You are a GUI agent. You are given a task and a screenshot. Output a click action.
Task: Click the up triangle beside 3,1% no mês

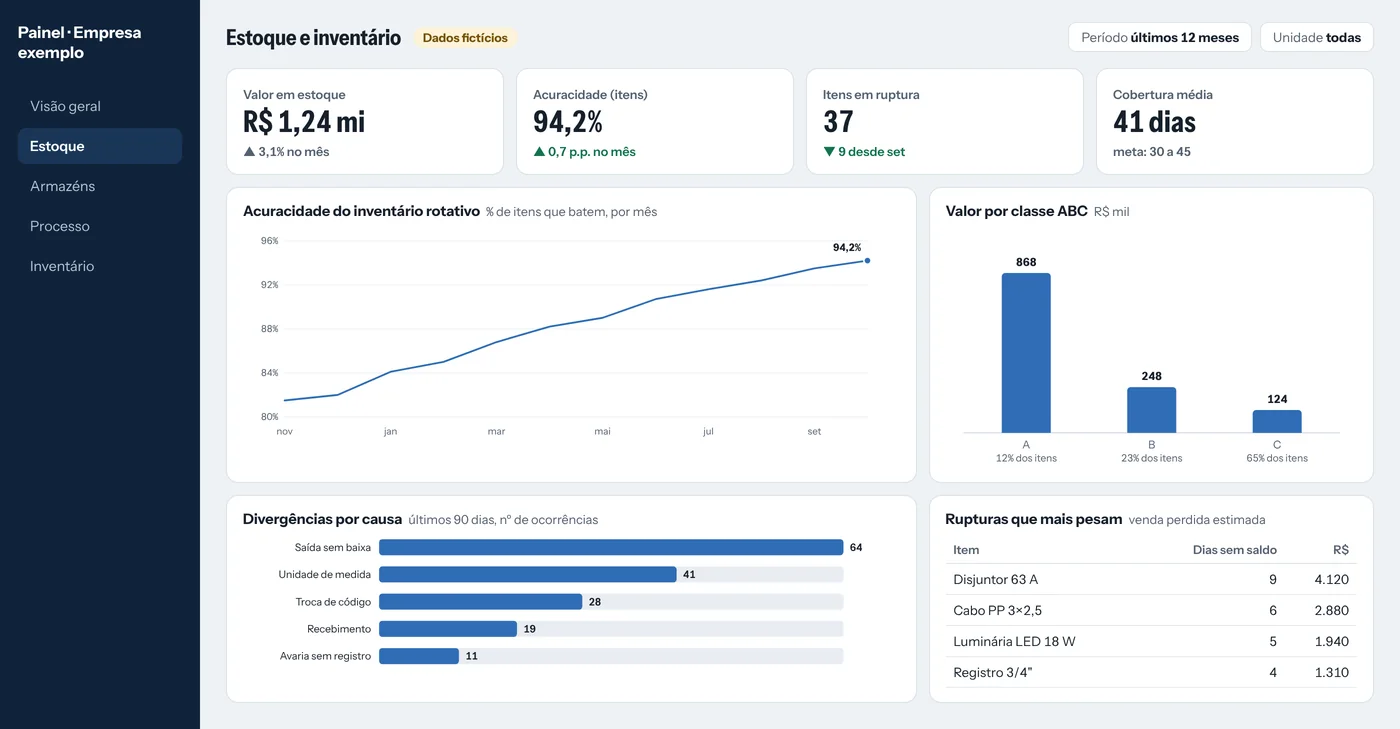(249, 152)
